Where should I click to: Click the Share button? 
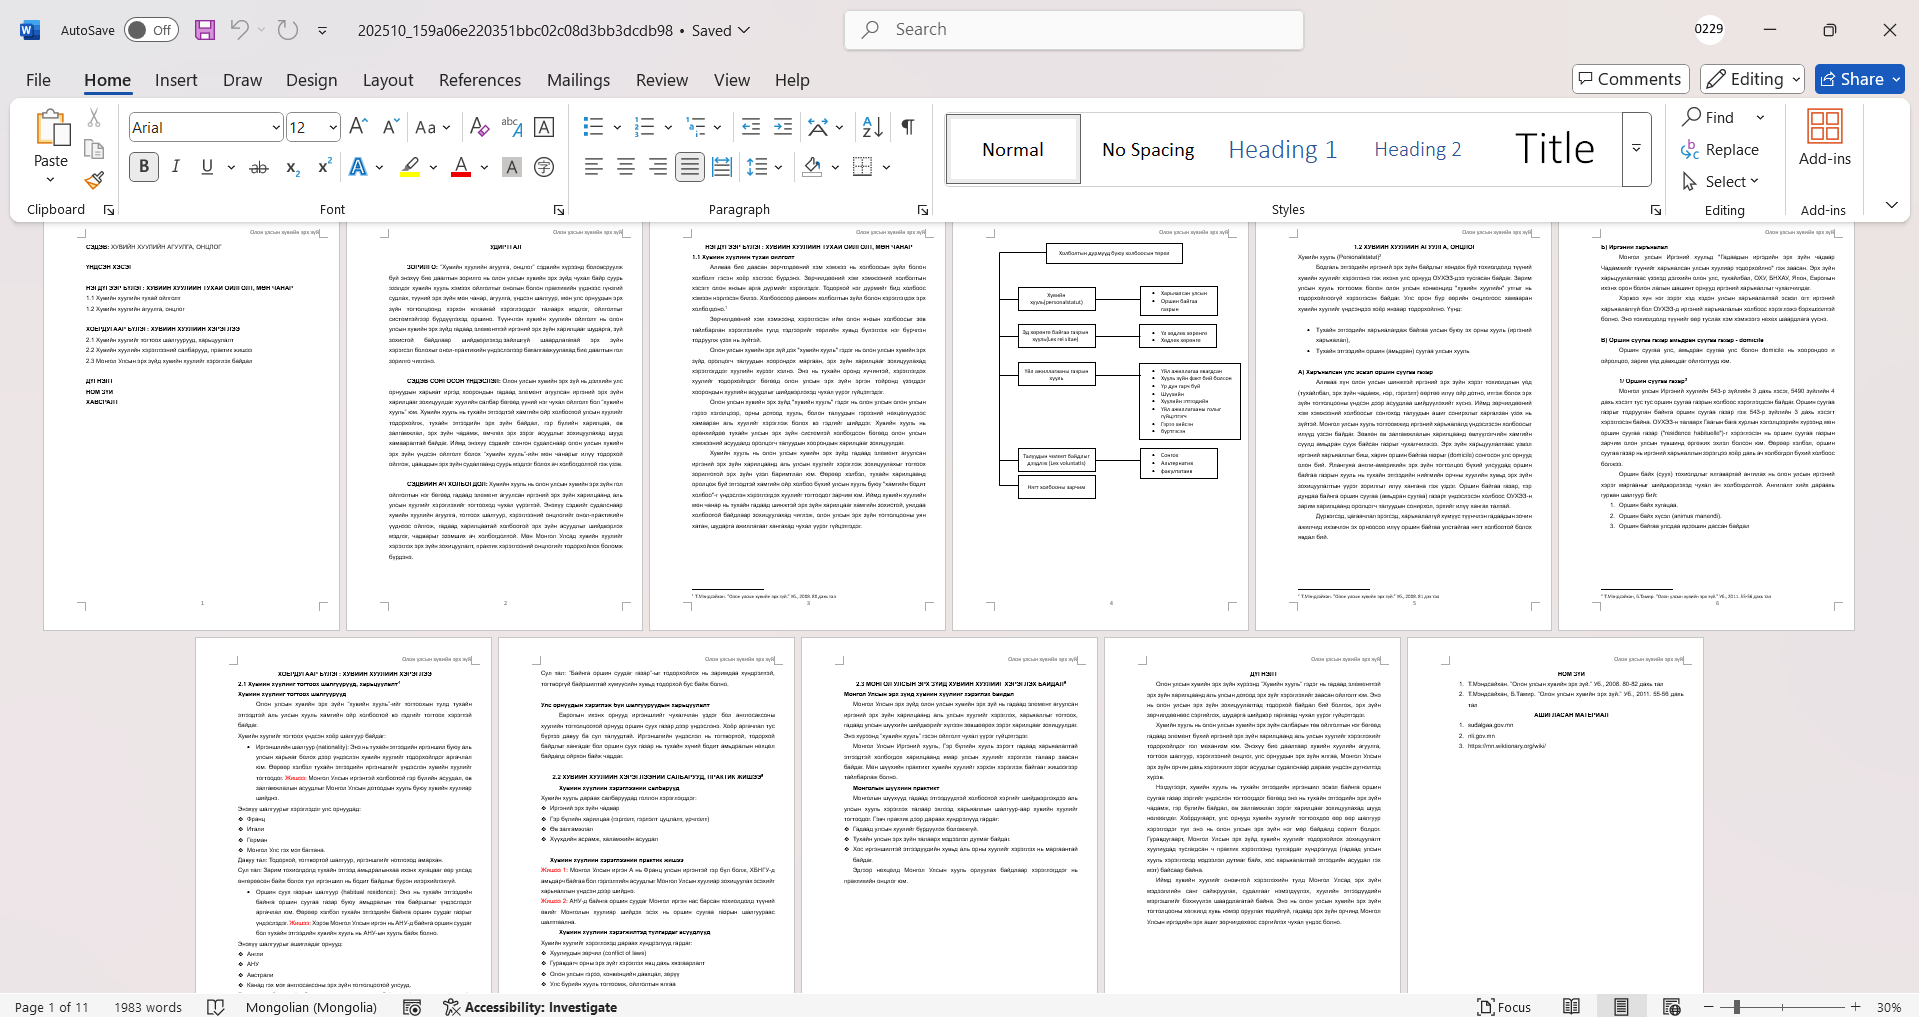pos(1859,79)
